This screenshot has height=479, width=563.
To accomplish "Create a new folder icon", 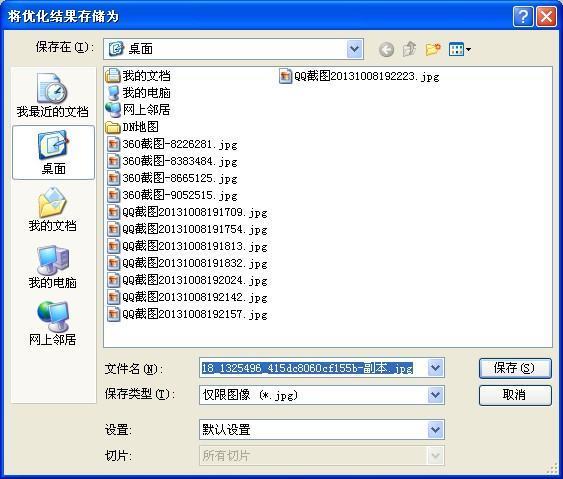I will 433,49.
